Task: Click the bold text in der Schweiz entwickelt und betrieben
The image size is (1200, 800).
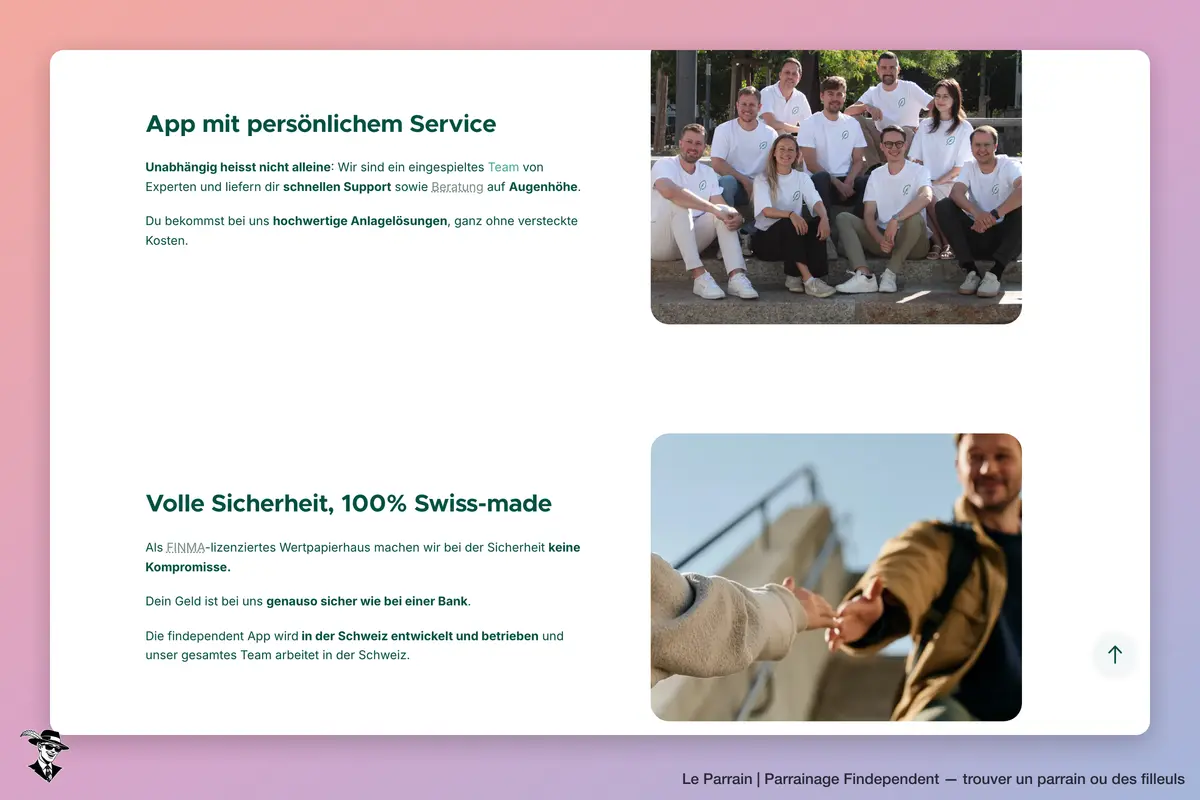Action: pyautogui.click(x=420, y=636)
